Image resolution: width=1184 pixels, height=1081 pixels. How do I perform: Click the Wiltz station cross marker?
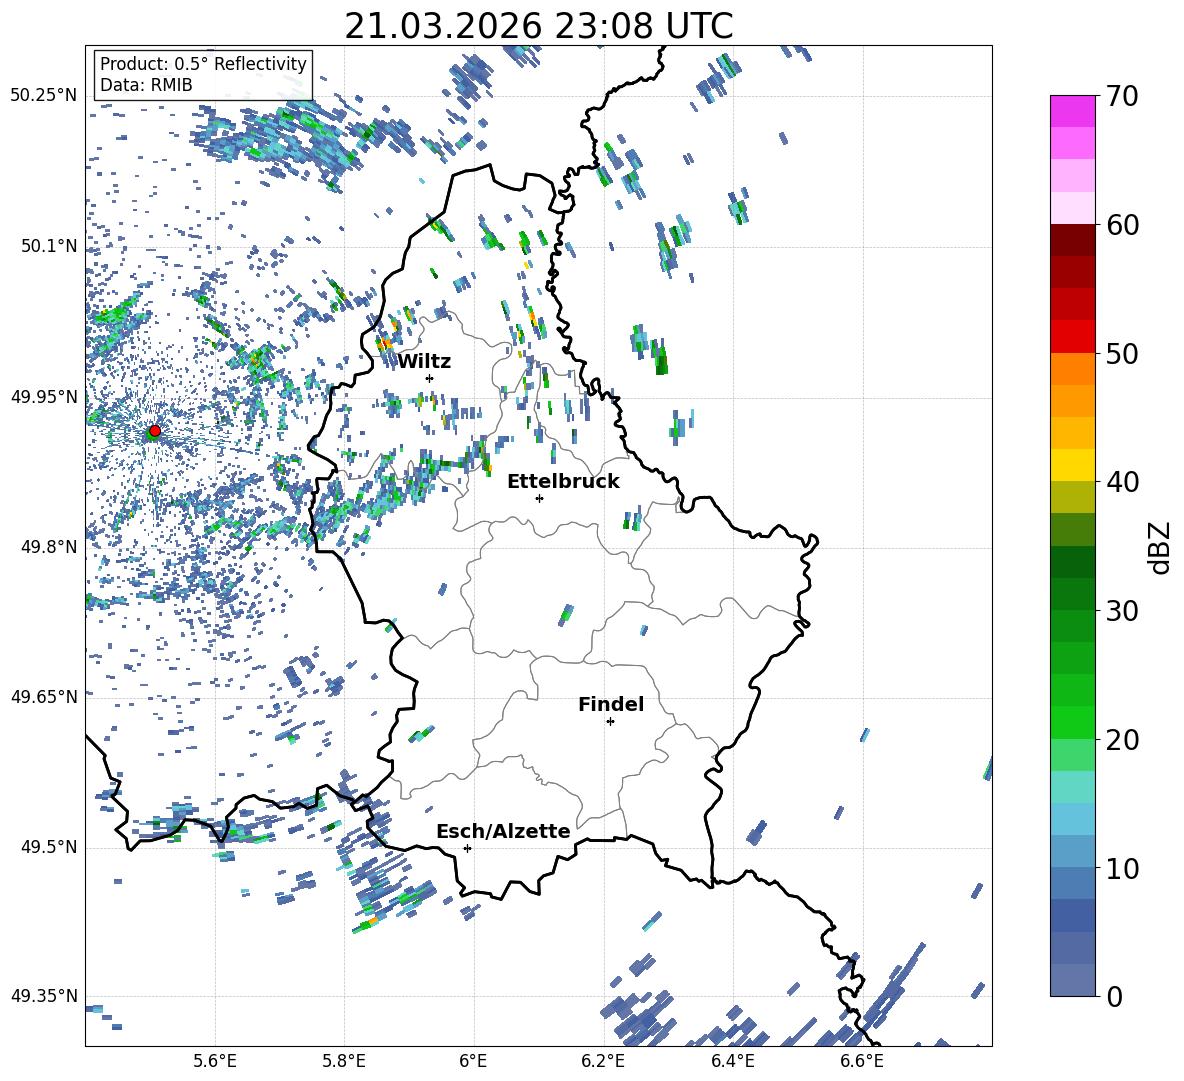click(x=429, y=378)
